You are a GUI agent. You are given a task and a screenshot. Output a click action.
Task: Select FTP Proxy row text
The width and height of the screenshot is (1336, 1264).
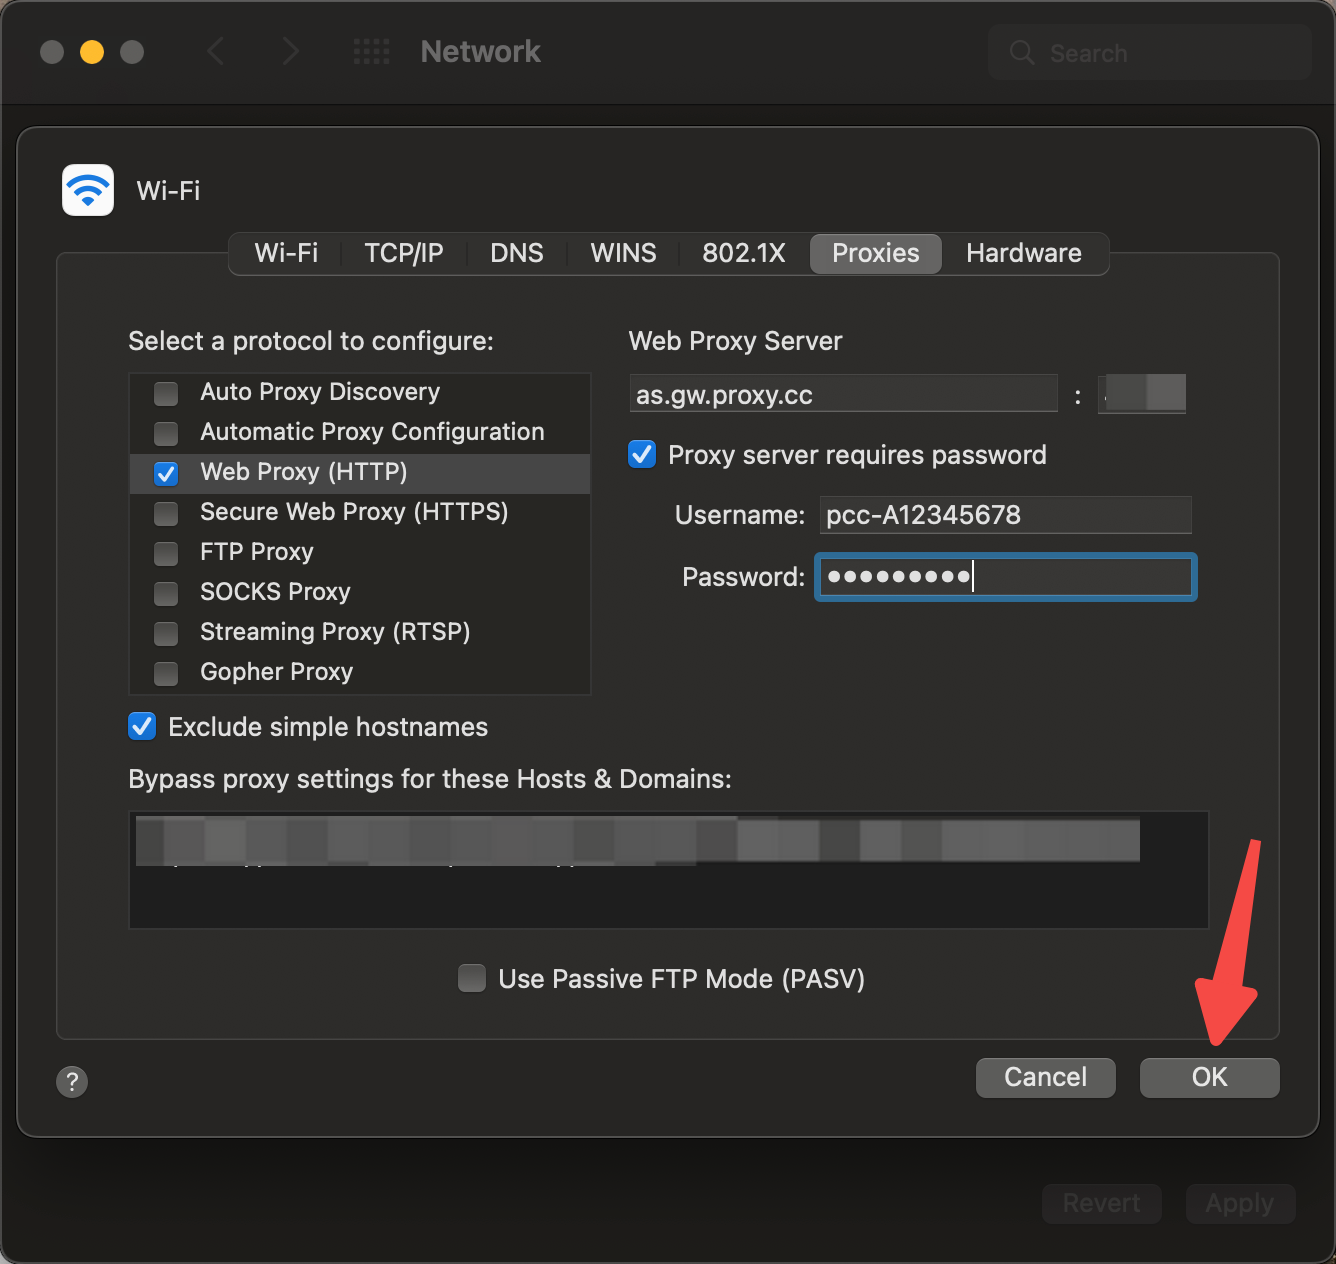coord(257,552)
